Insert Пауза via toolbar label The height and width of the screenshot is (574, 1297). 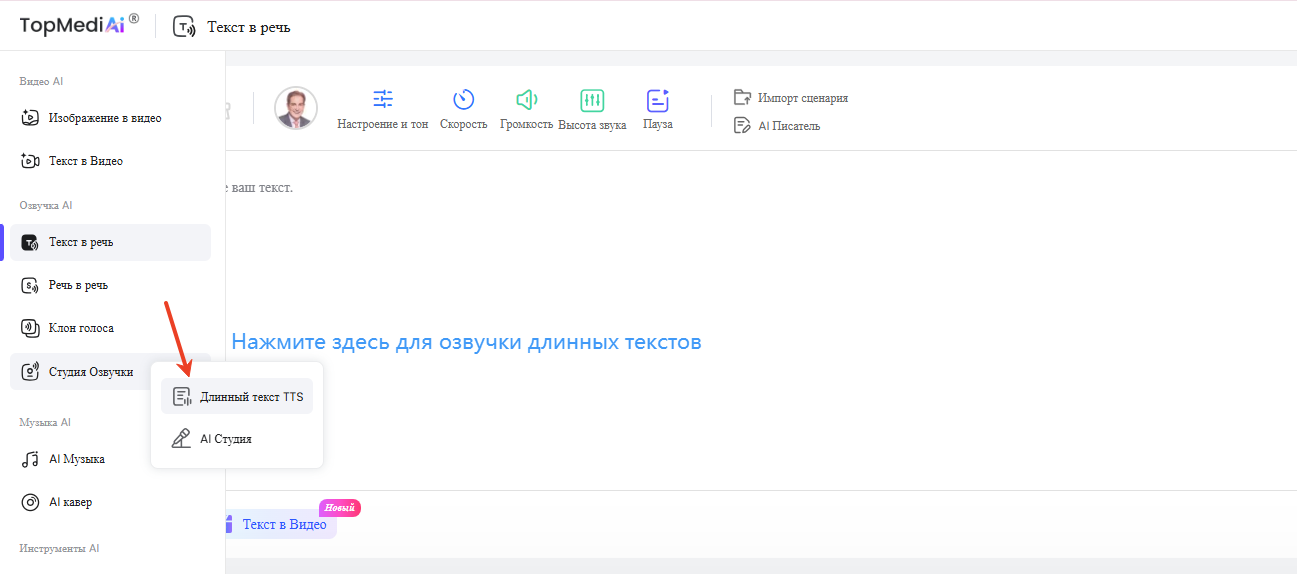coord(657,124)
